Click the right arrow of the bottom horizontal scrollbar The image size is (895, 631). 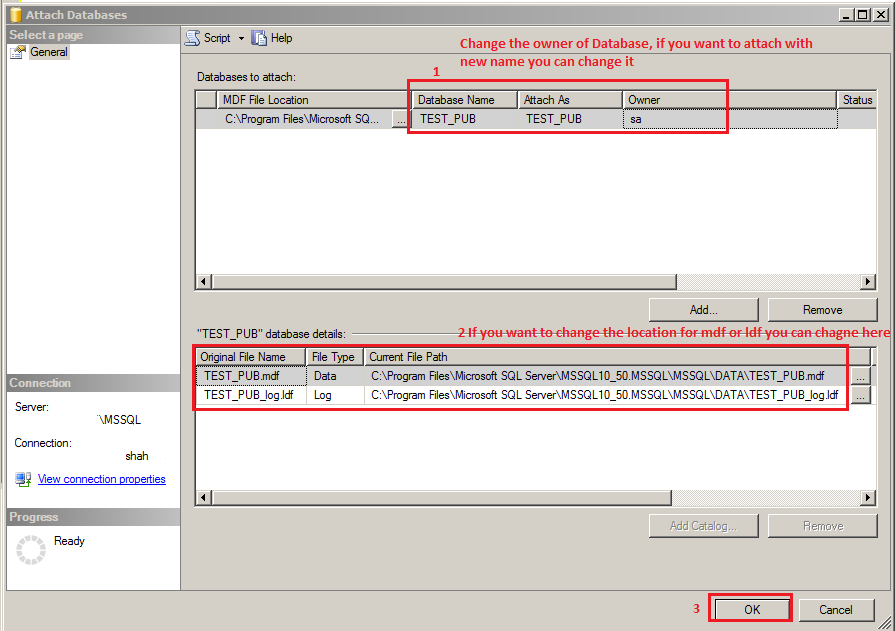click(x=869, y=497)
